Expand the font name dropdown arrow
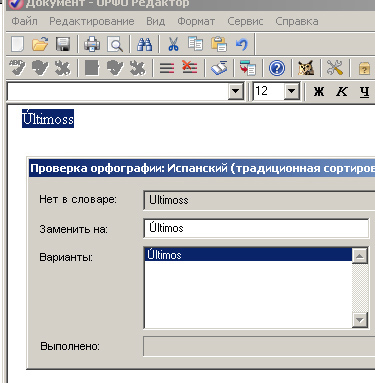 236,91
